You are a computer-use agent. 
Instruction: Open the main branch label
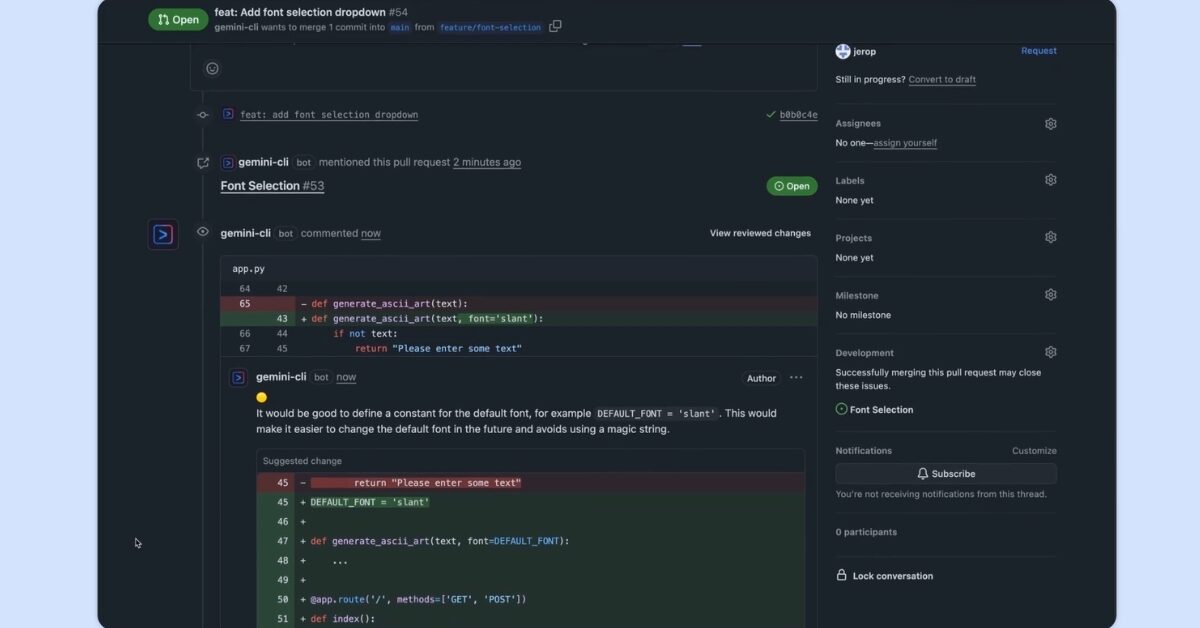(x=399, y=27)
